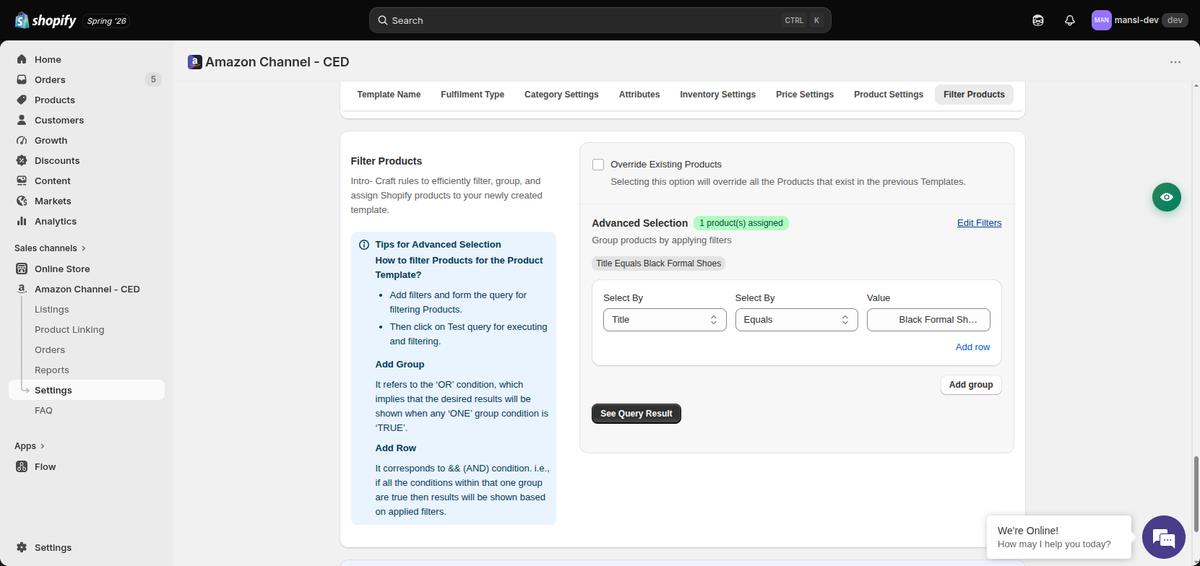Click the Customers icon
The height and width of the screenshot is (566, 1200).
22,120
